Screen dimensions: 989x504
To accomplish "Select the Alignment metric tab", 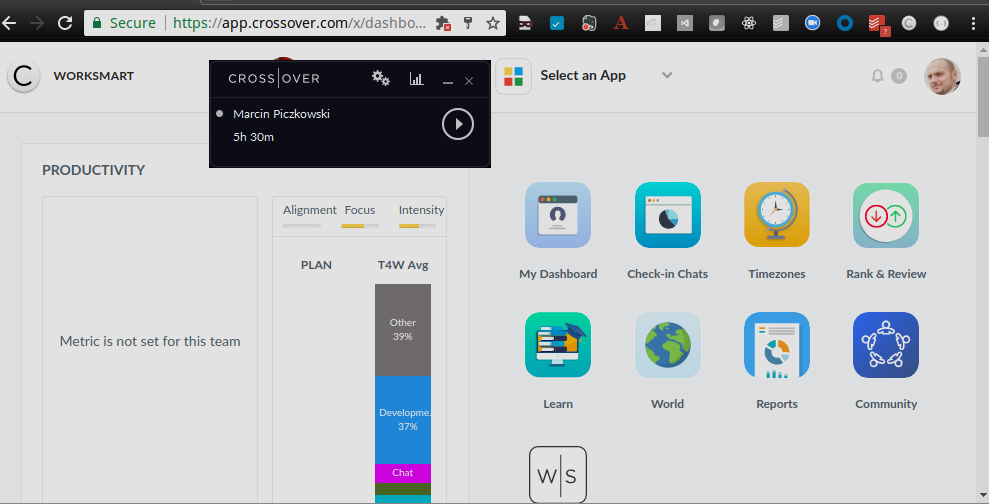I will [309, 211].
